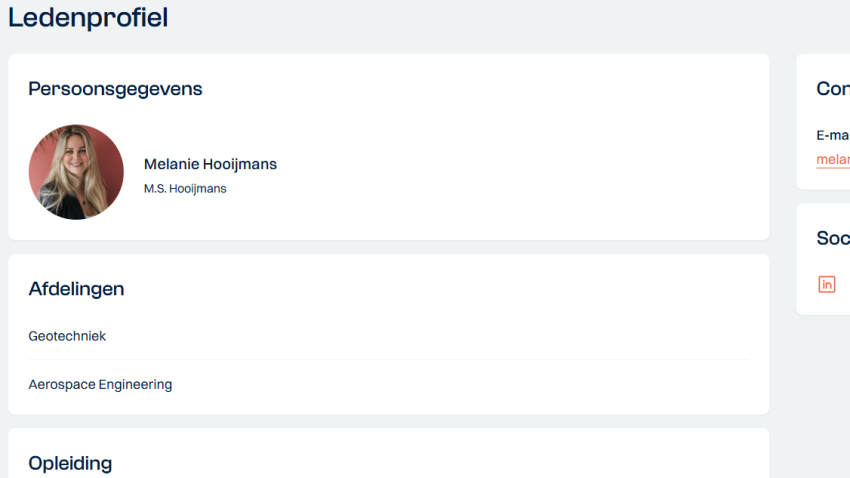850x478 pixels.
Task: Click the full name Melanie Hooijmans
Action: [210, 164]
